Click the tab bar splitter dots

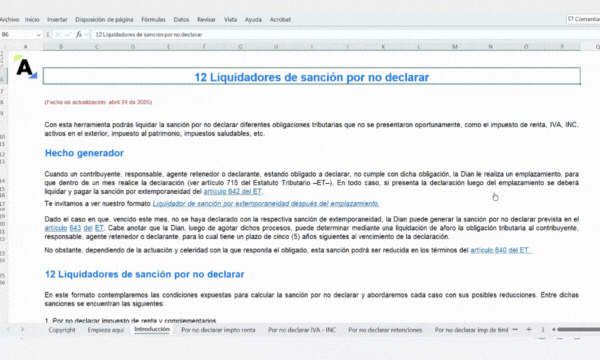point(543,329)
